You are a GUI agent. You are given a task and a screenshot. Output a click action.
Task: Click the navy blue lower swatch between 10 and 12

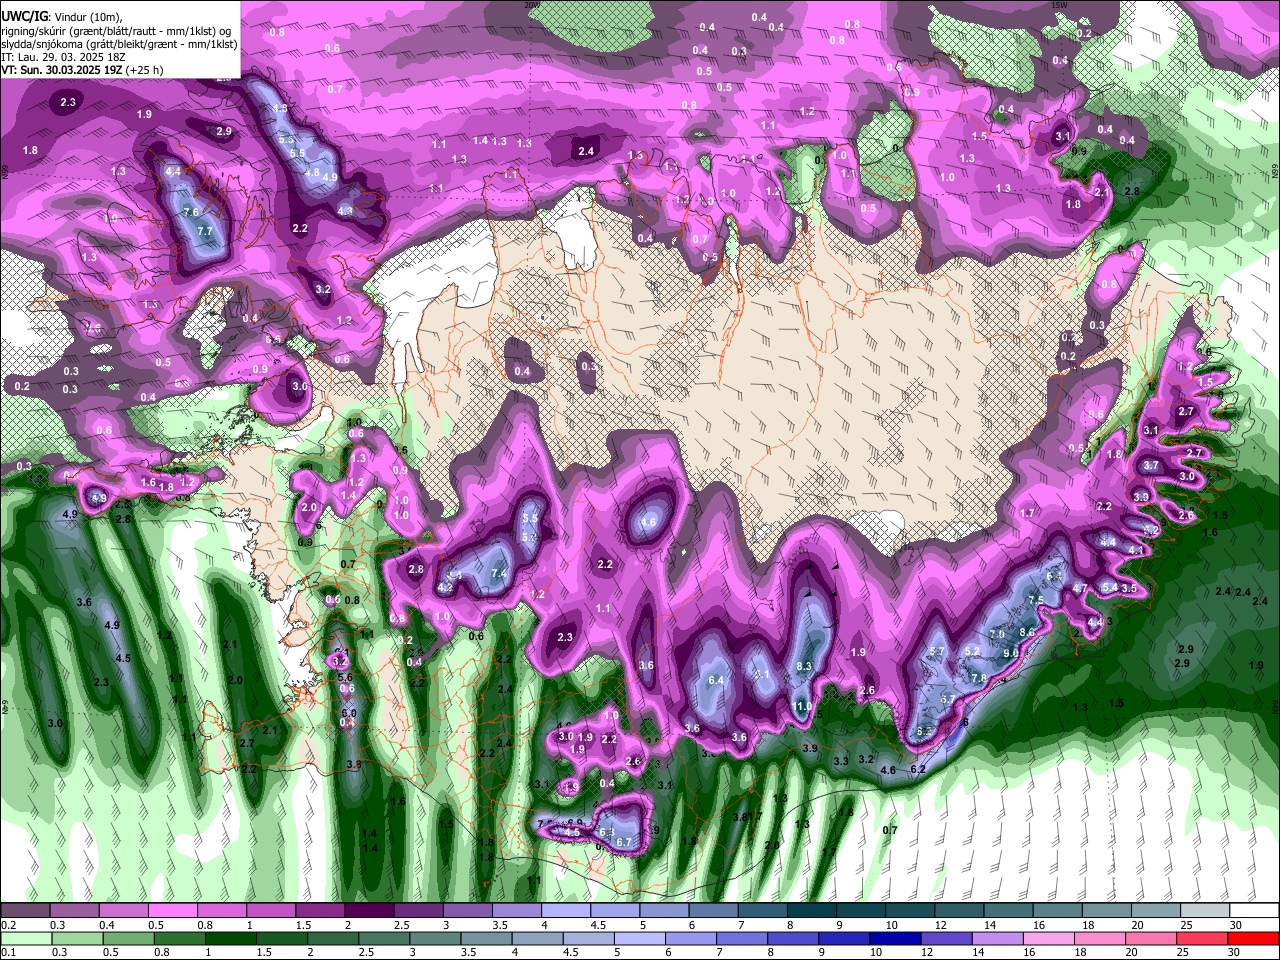895,939
